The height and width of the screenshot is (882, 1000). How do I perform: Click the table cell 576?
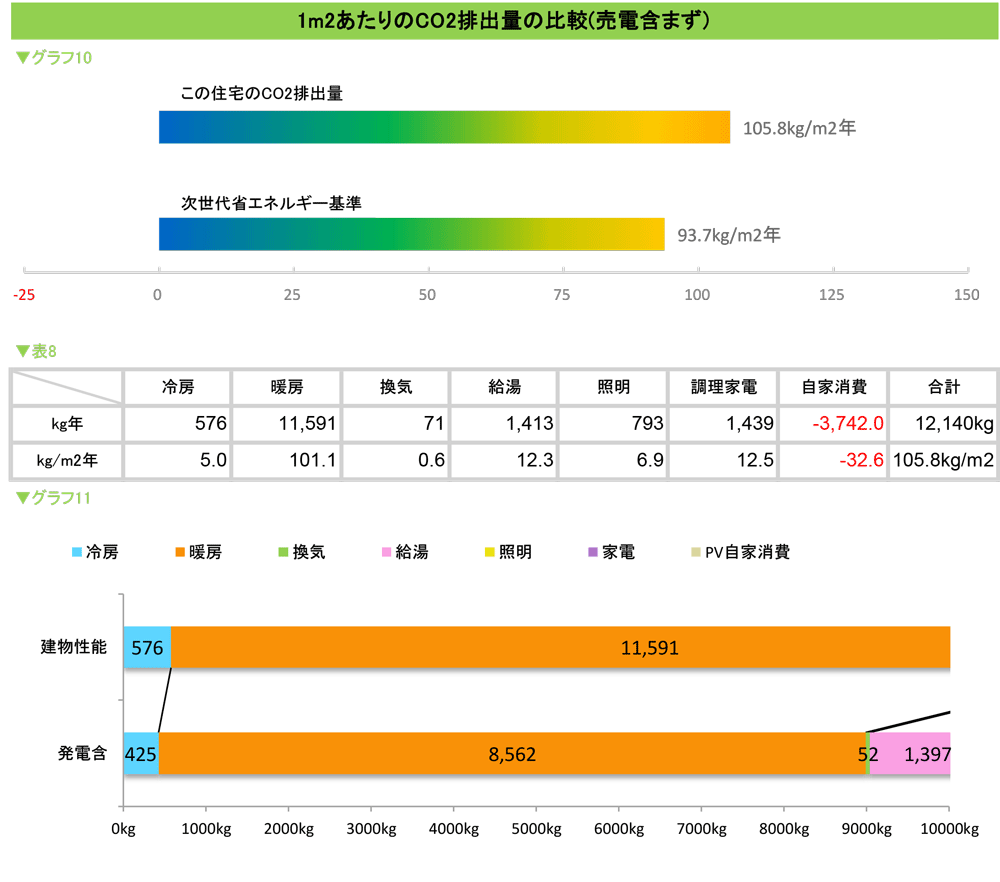coord(177,424)
